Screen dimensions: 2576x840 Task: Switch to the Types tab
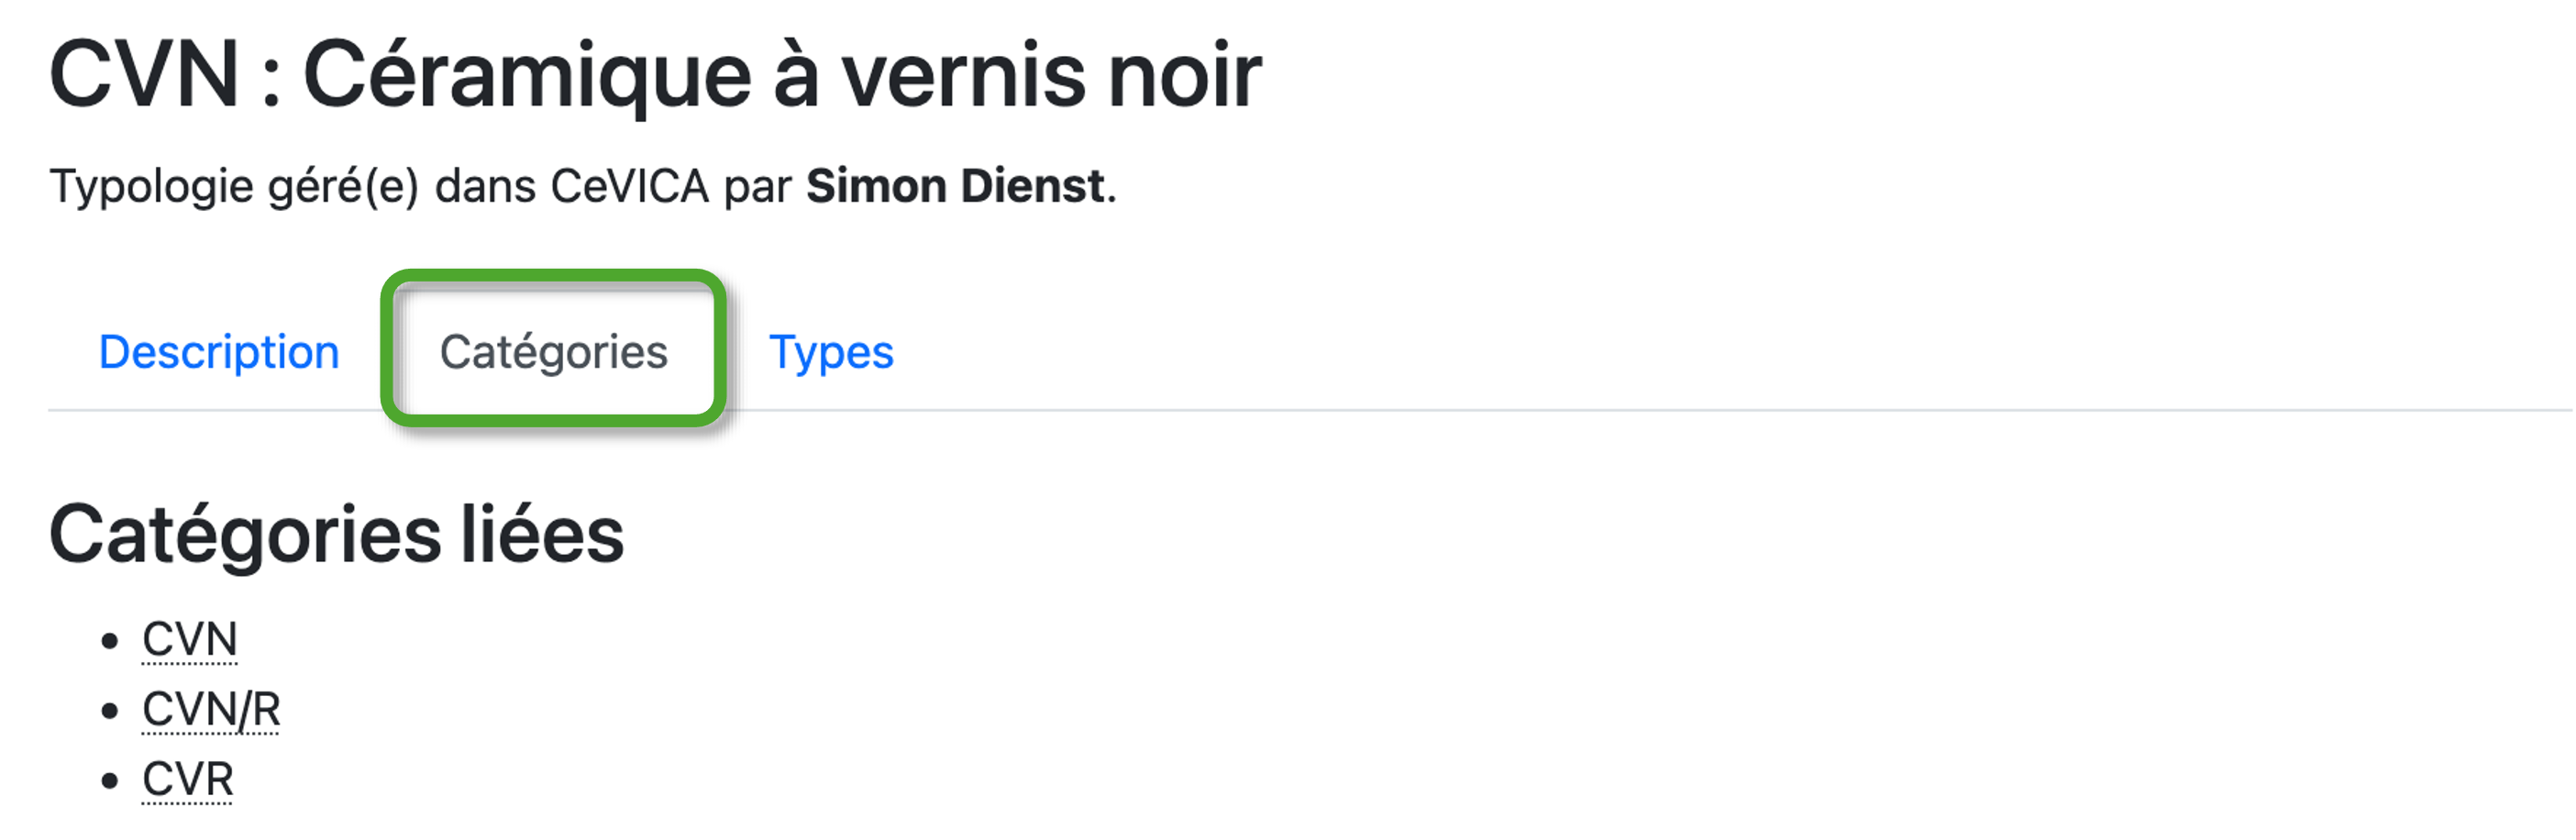point(831,352)
